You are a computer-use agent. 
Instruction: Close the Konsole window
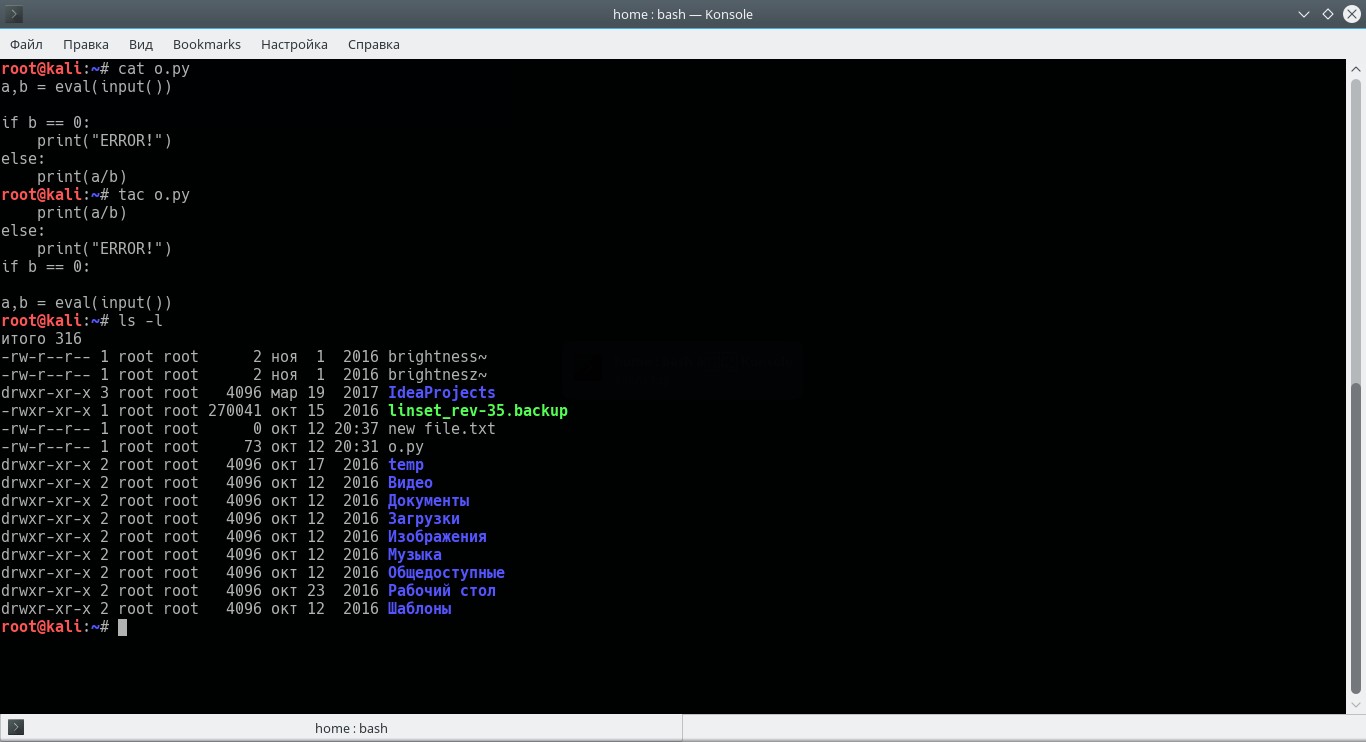tap(1350, 14)
